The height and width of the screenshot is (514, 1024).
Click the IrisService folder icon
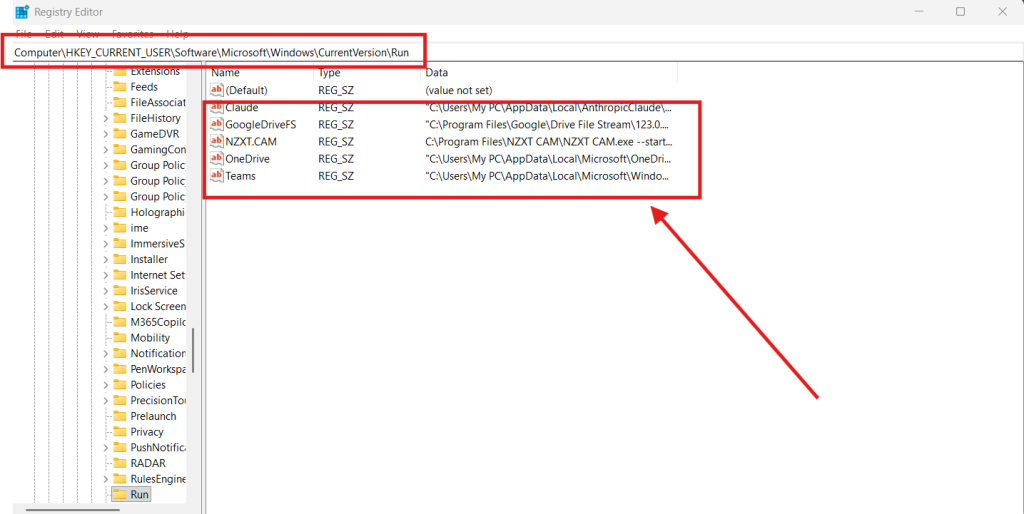click(120, 291)
